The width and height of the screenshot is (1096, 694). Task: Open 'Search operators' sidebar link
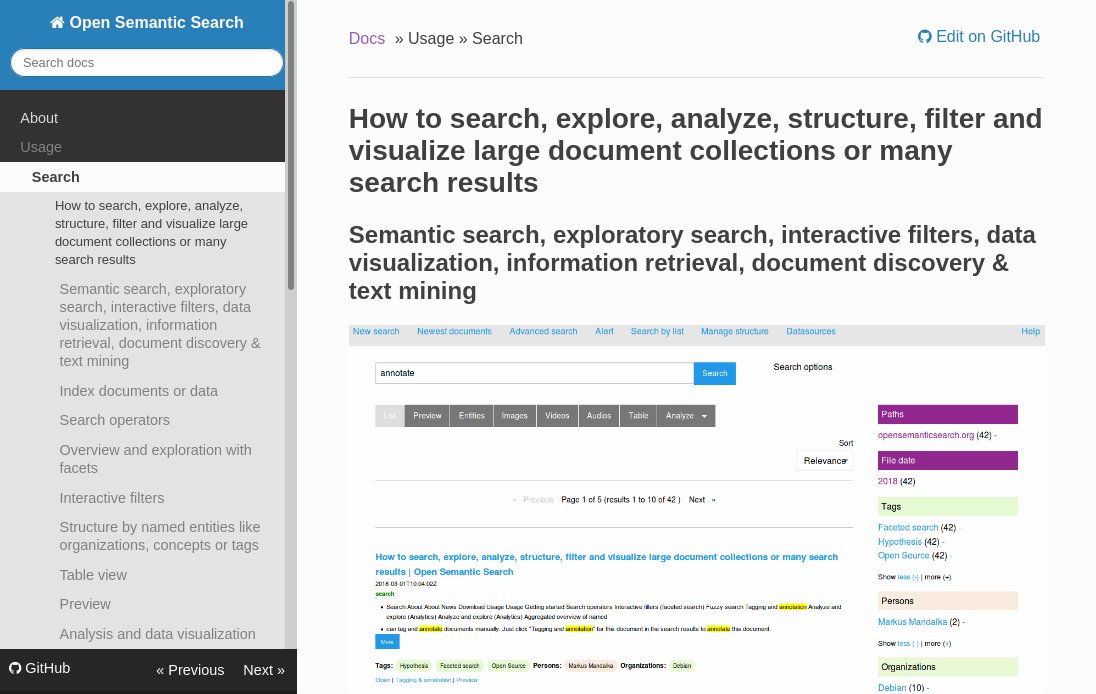click(115, 420)
